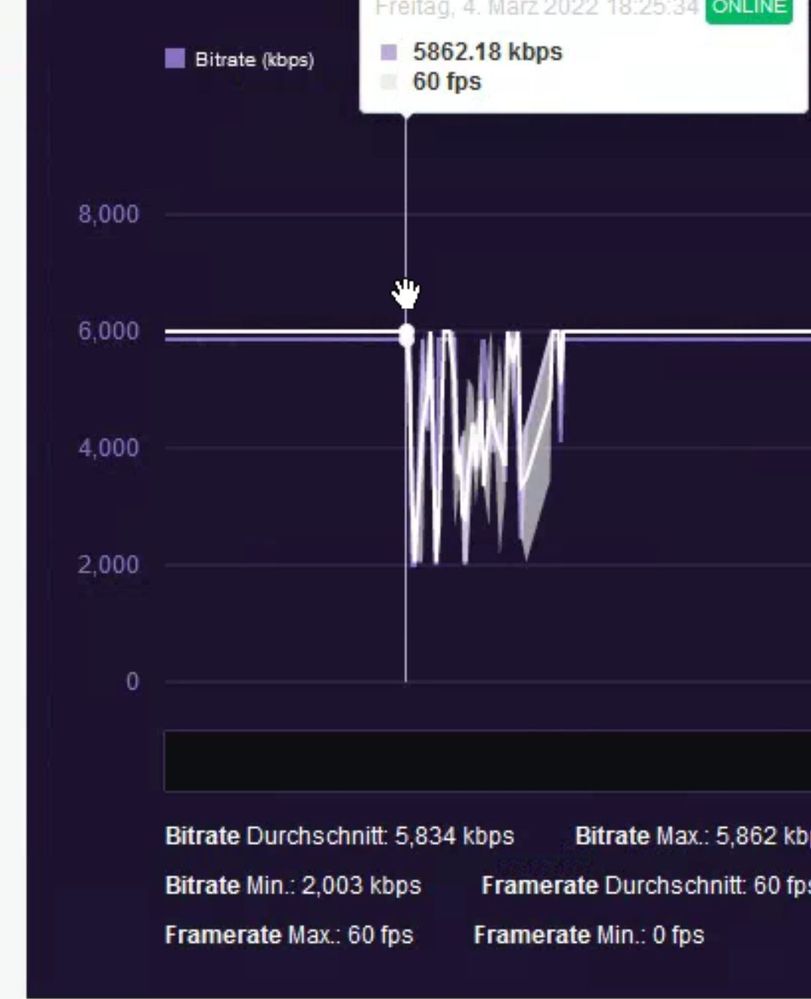Toggle the Bitrate (kbps) legend entry
This screenshot has height=999, width=811.
coord(240,59)
